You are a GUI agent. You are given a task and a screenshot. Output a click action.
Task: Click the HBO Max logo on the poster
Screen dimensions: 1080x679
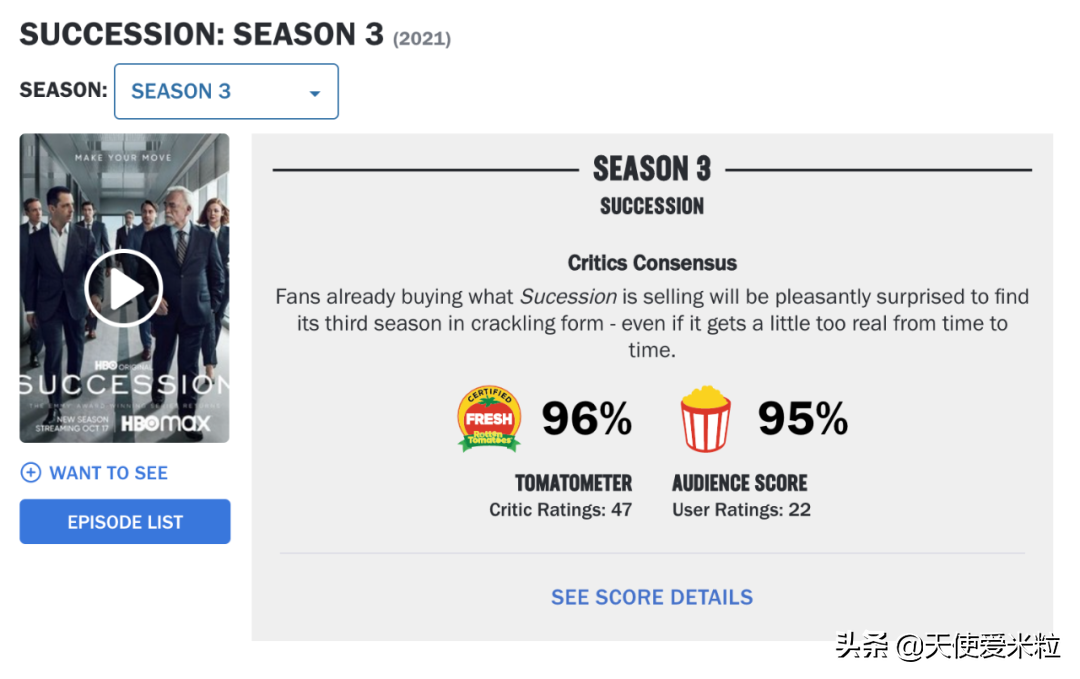pos(166,423)
